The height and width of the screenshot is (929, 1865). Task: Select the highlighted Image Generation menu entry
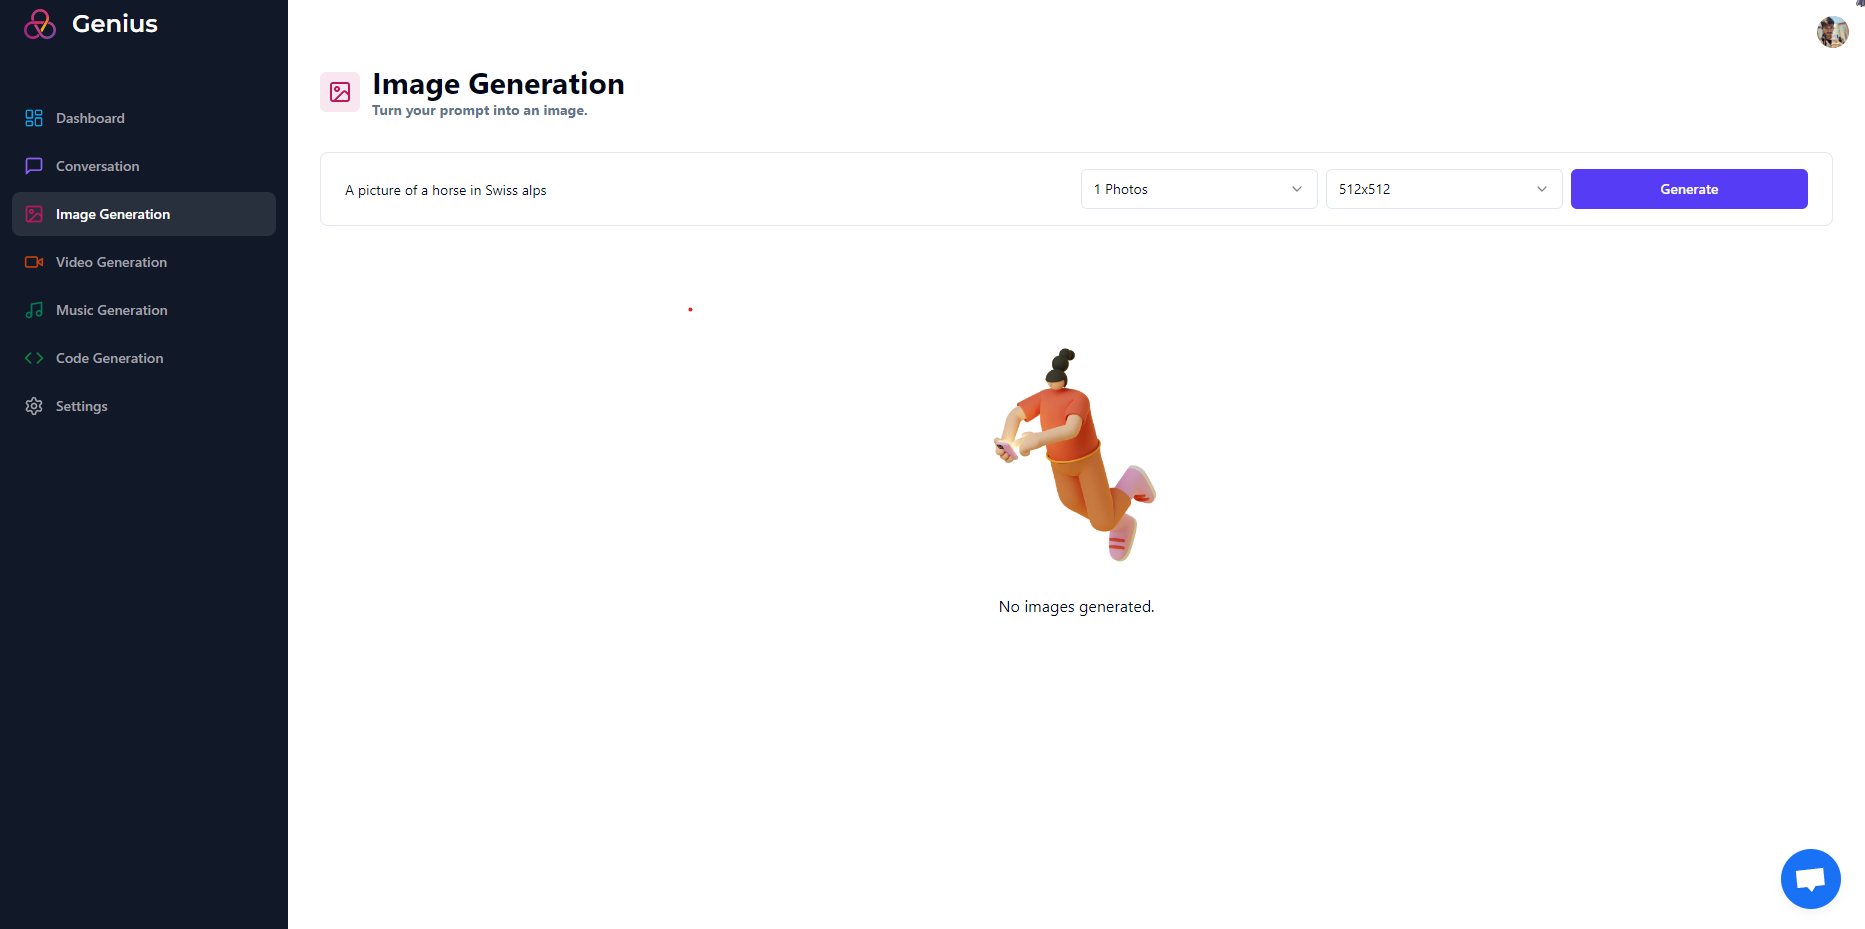(113, 214)
